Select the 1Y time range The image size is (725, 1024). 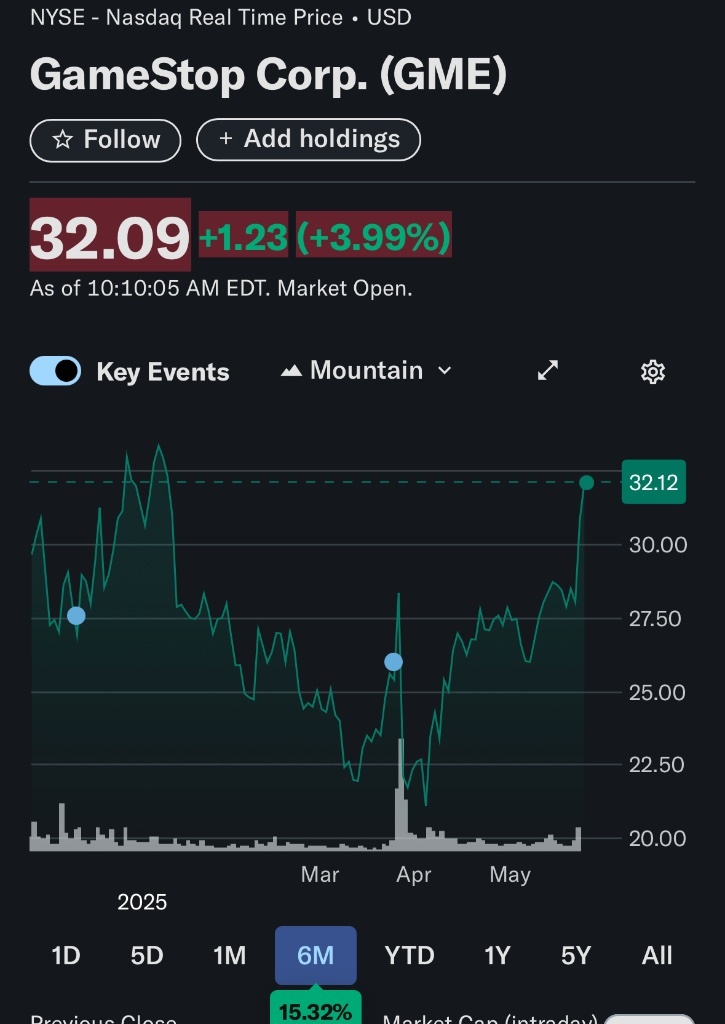[x=496, y=955]
